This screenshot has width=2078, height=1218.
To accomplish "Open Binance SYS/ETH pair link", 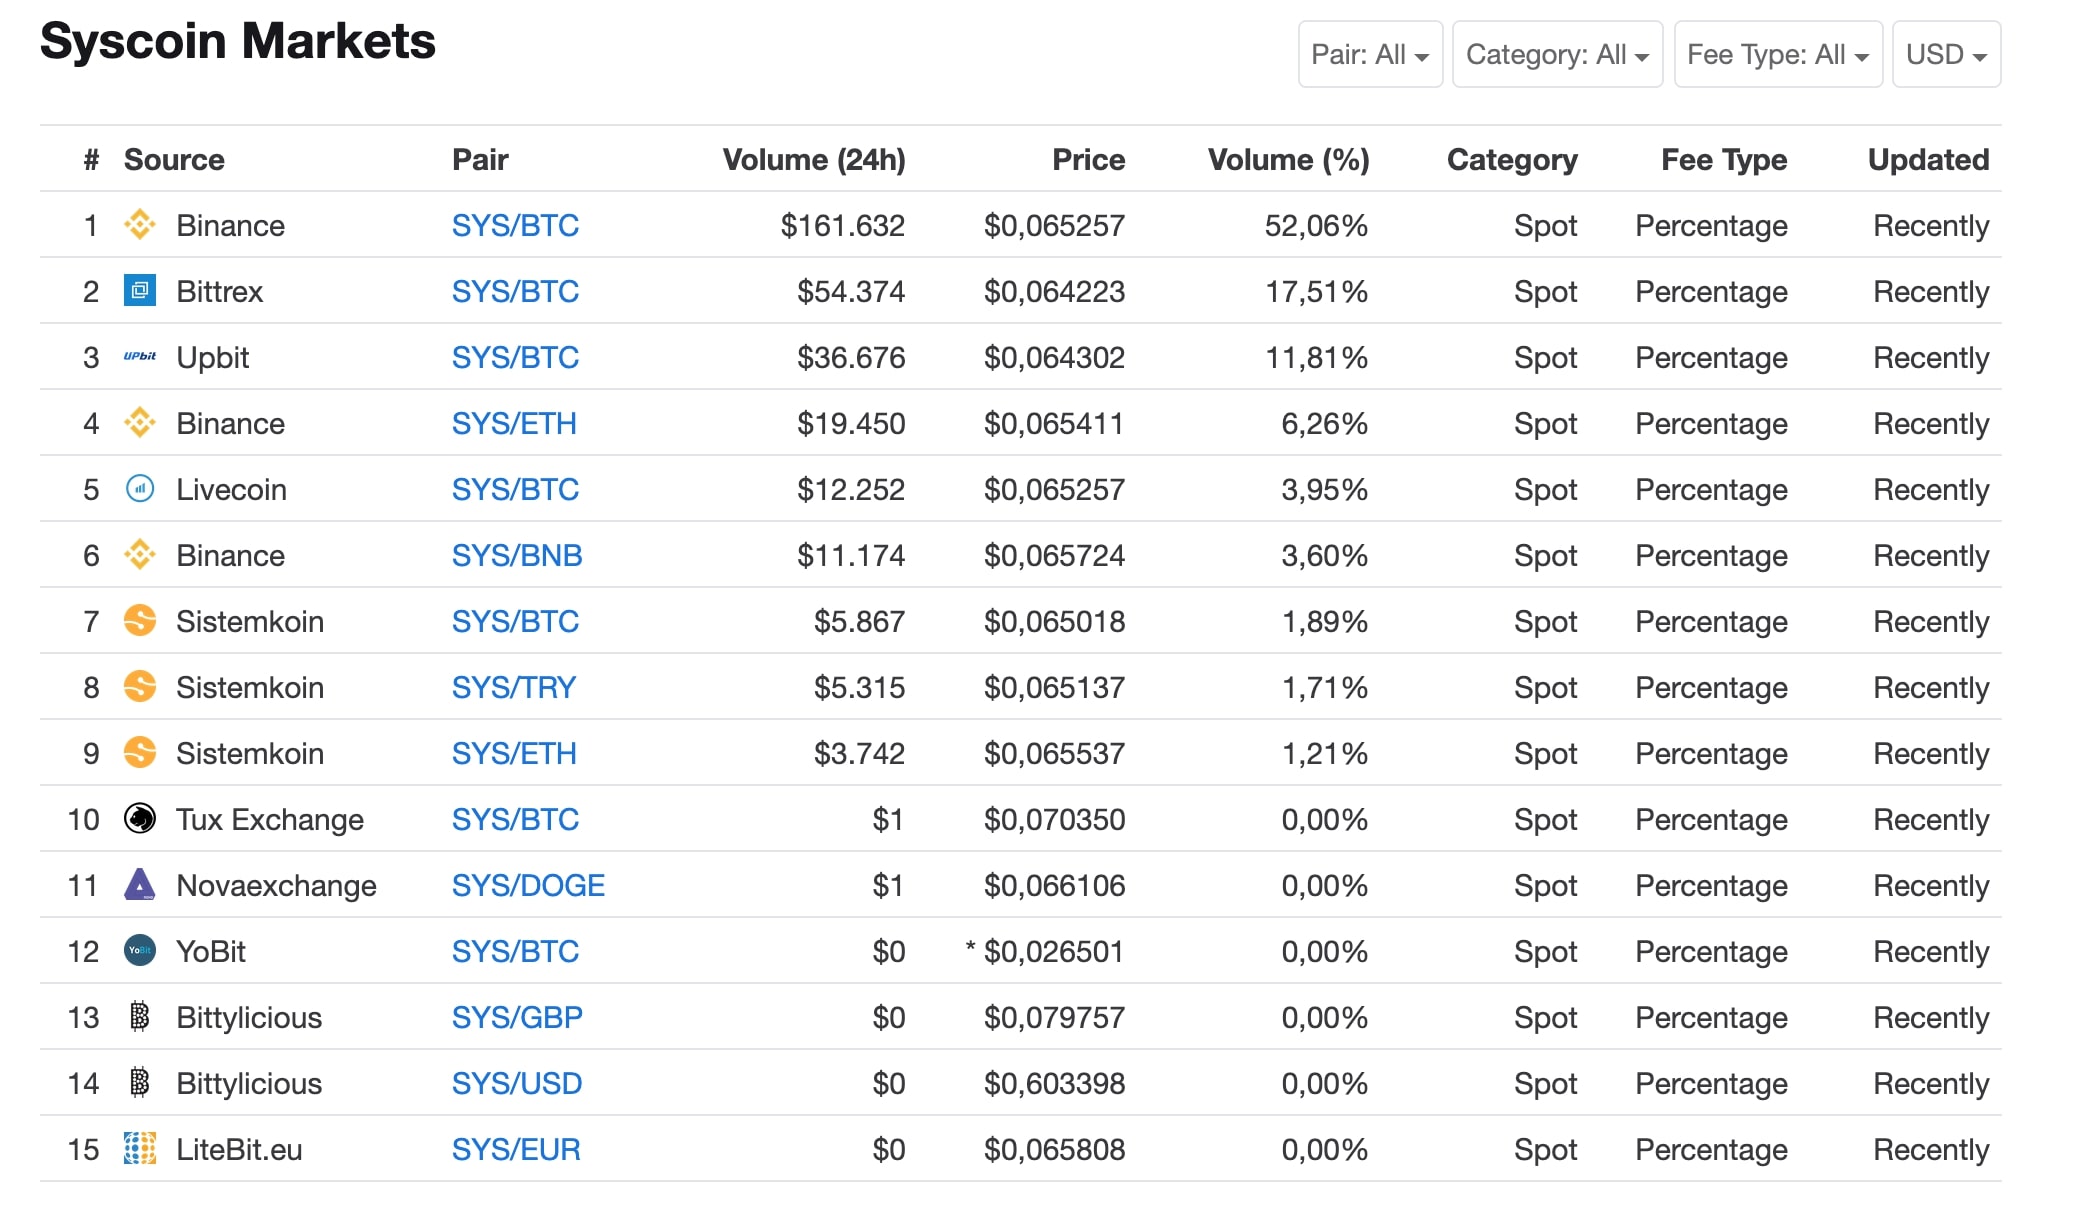I will (514, 424).
